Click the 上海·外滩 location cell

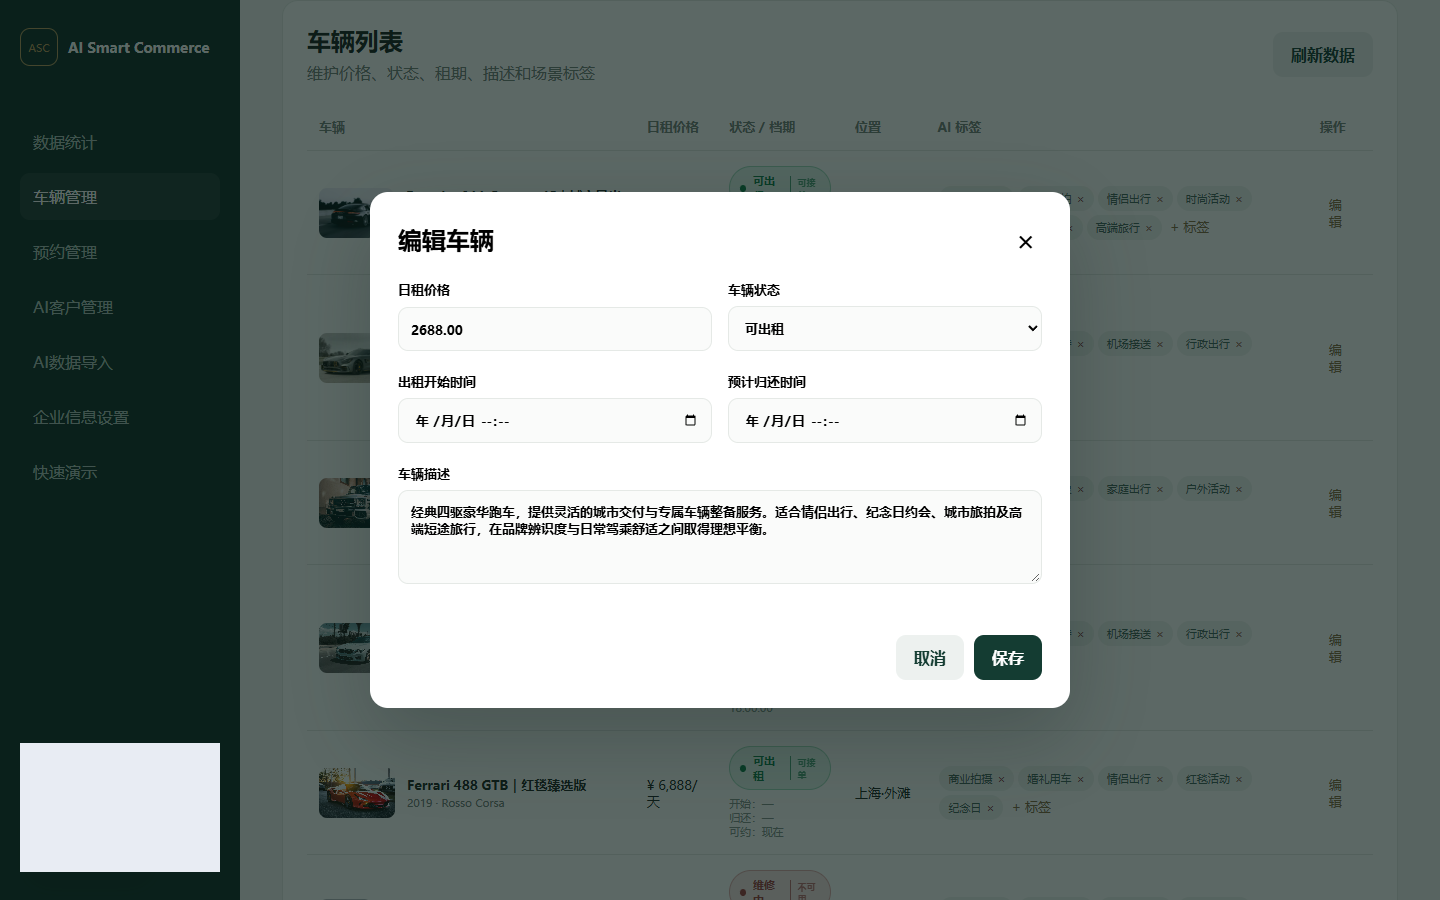[883, 793]
